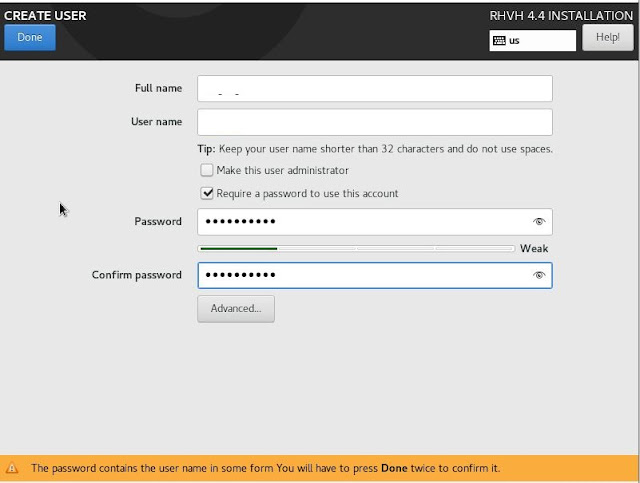Click the Confirm password label
Screen dimensions: 640x483
point(137,275)
